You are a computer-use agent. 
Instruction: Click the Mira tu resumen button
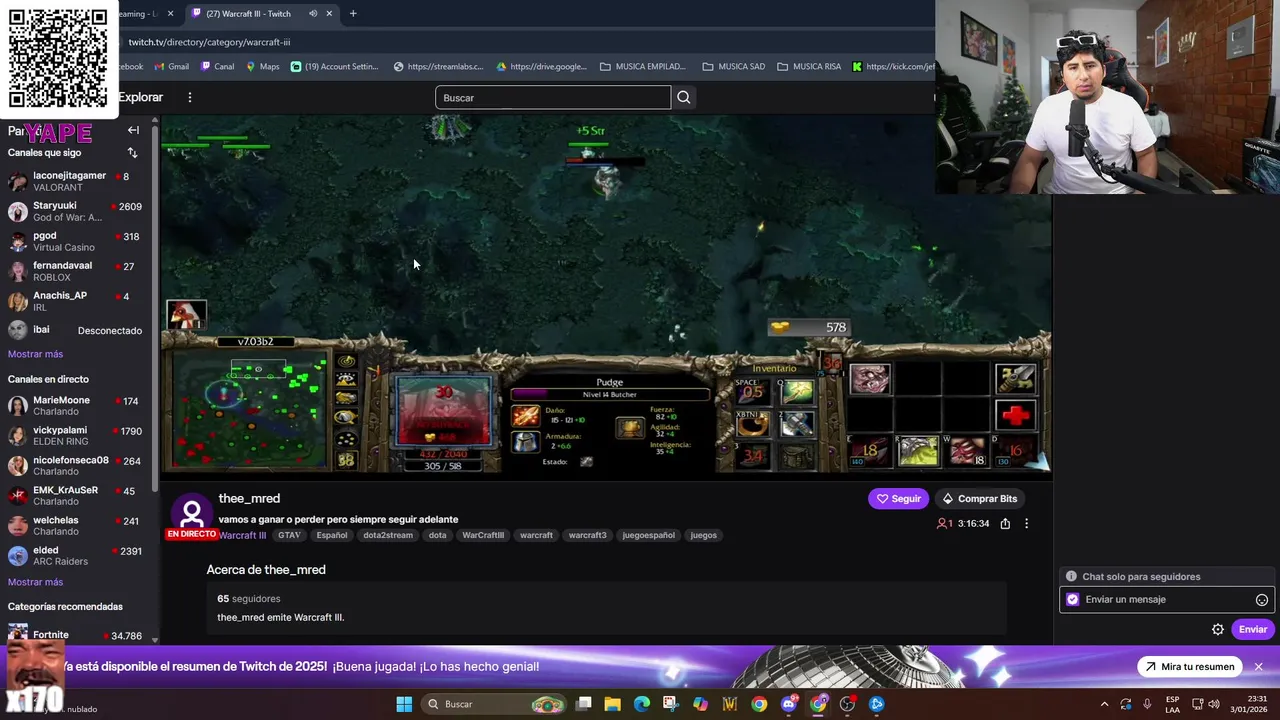1189,667
